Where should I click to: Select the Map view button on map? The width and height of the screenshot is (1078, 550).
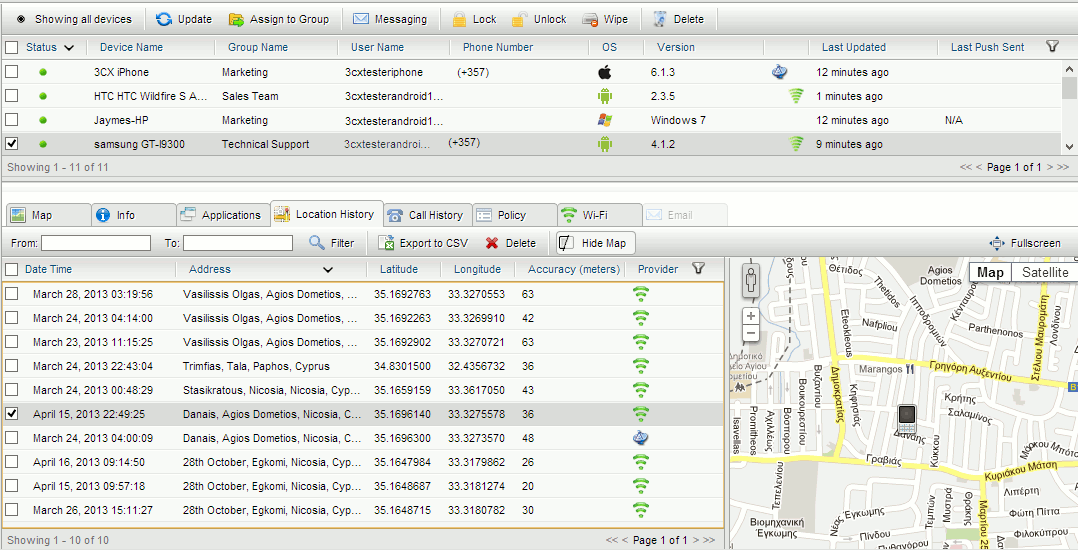coord(991,272)
